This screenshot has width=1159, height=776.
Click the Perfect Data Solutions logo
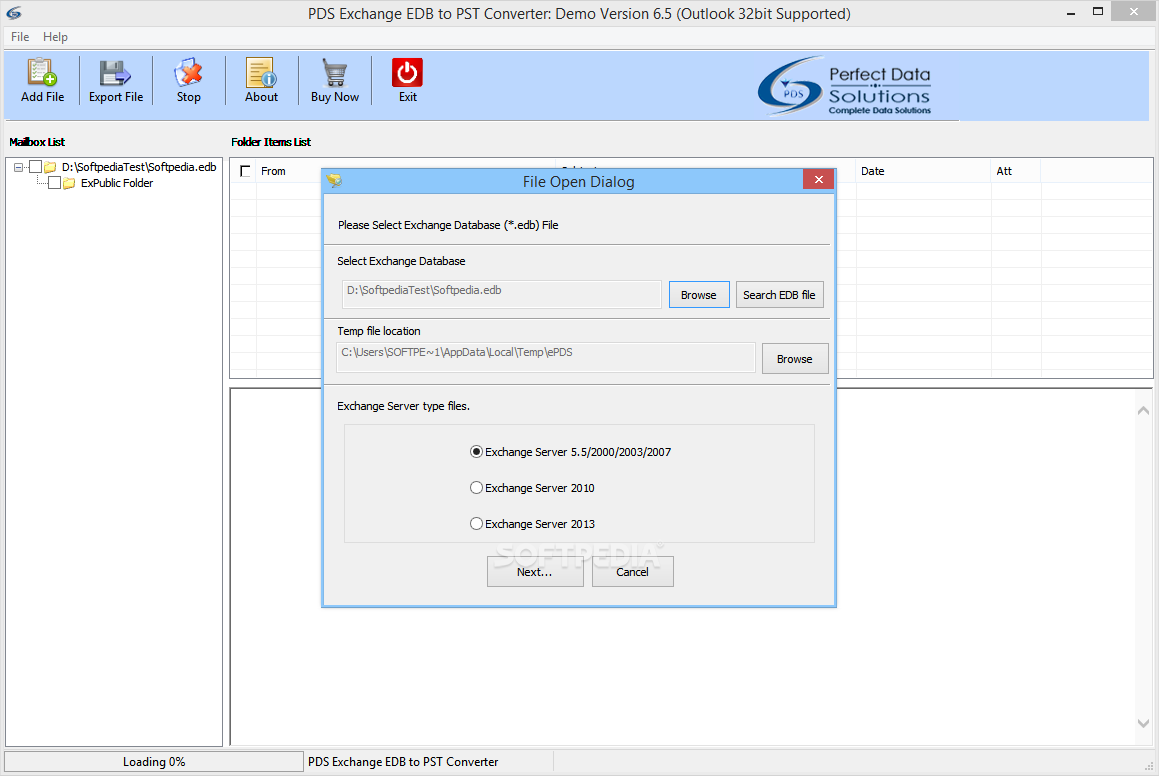coord(844,87)
